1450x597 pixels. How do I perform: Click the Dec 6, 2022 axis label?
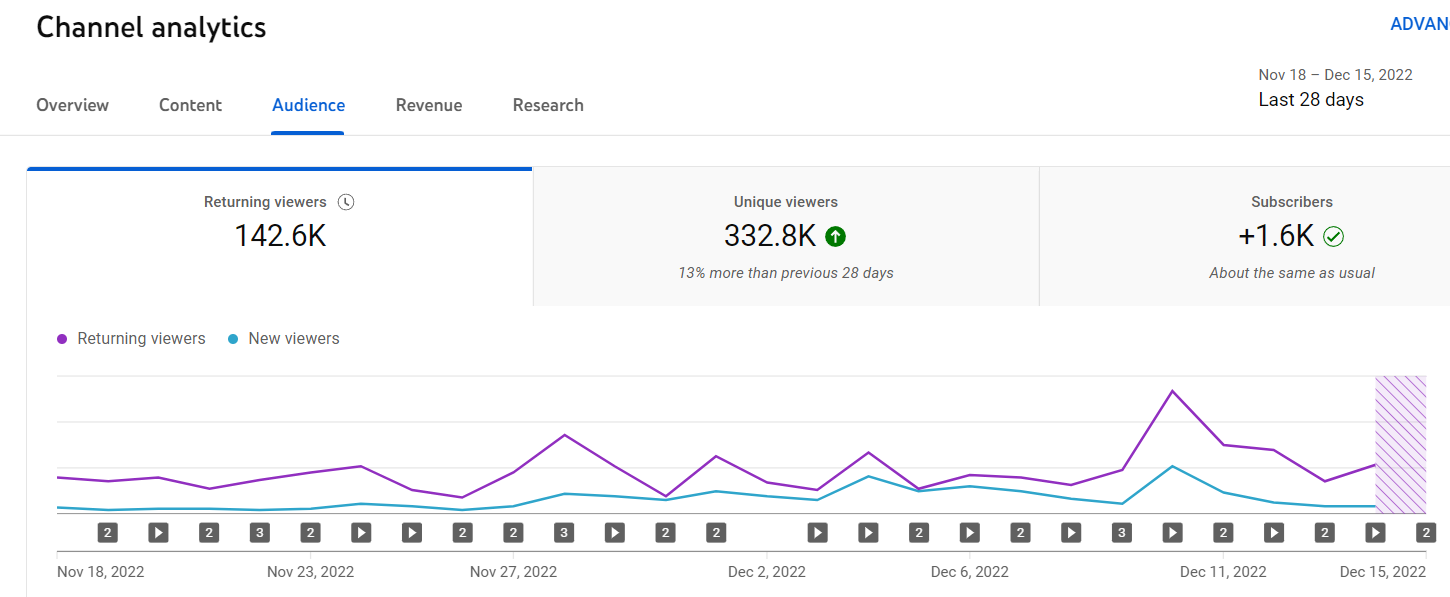pyautogui.click(x=969, y=572)
